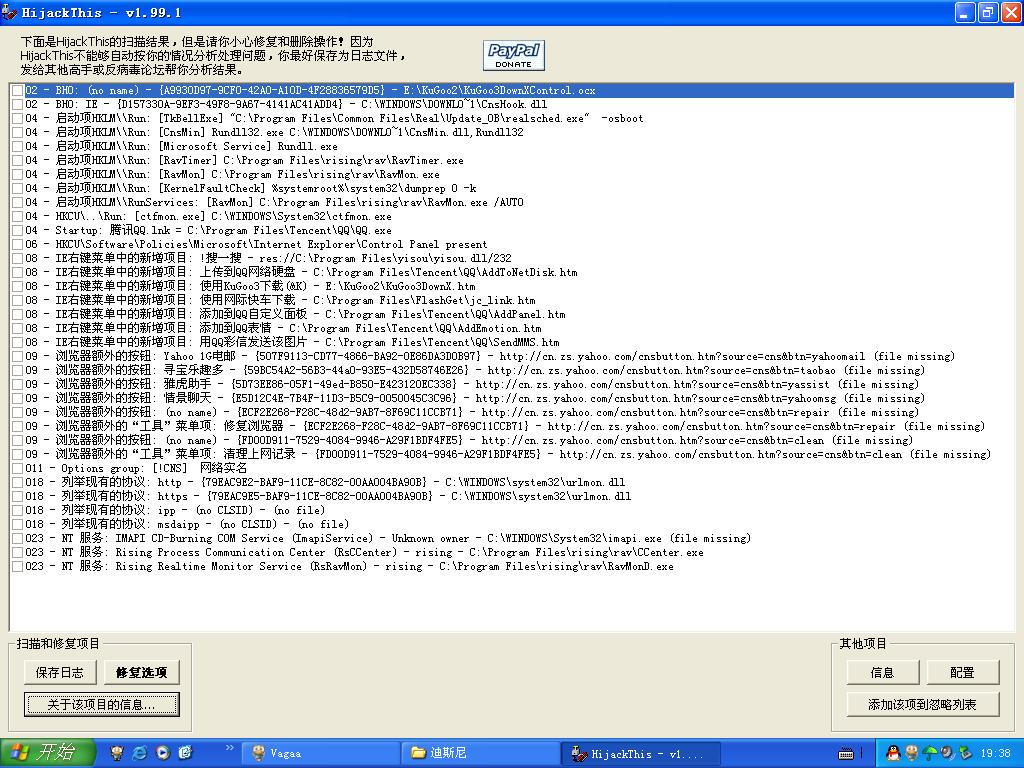The image size is (1024, 768).
Task: Open the 配置 (Config) button
Action: pos(962,672)
